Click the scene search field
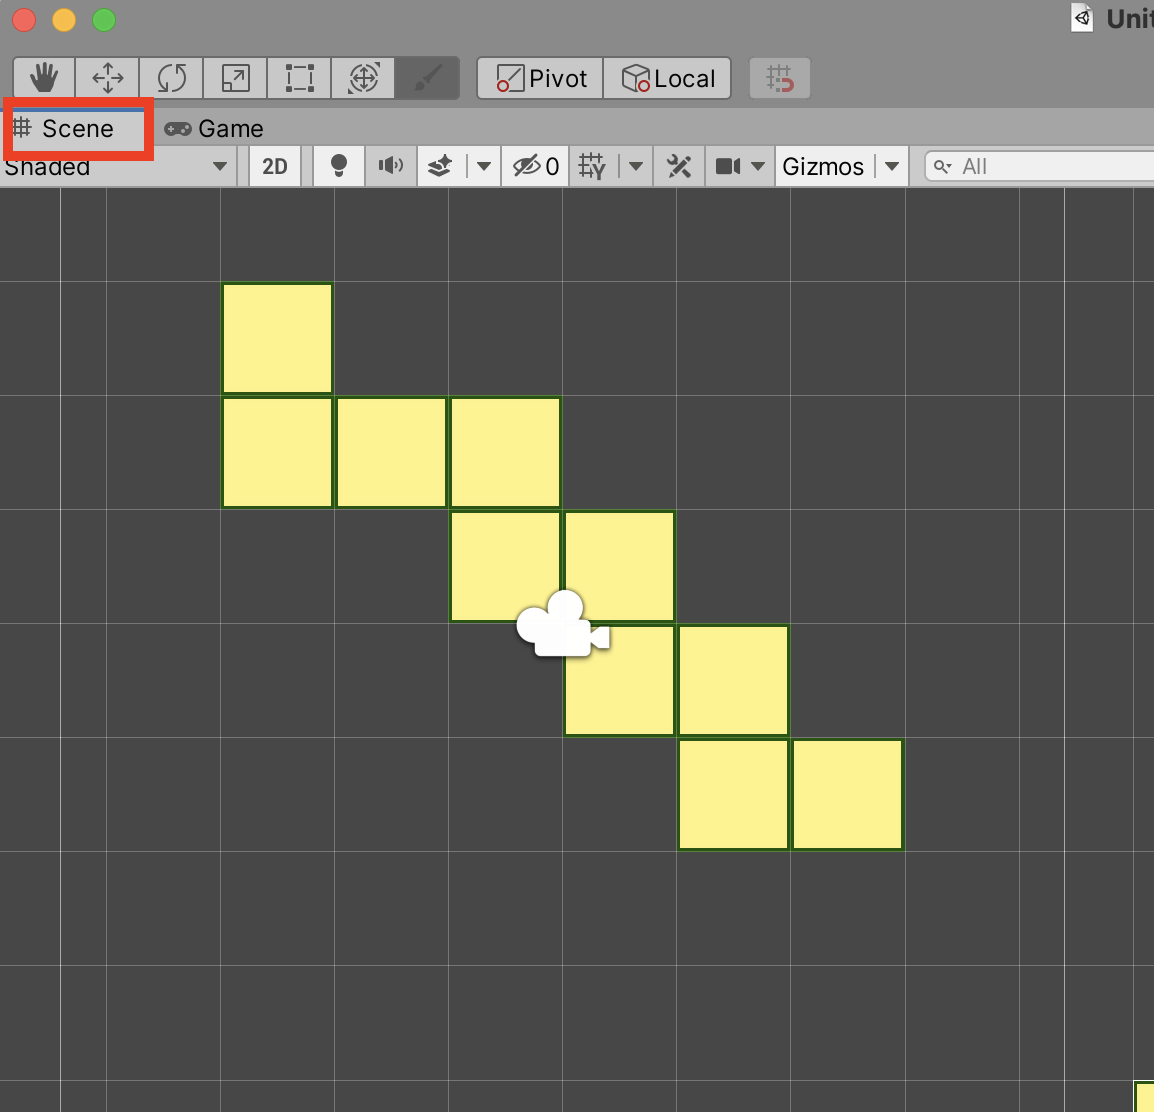 (1039, 167)
